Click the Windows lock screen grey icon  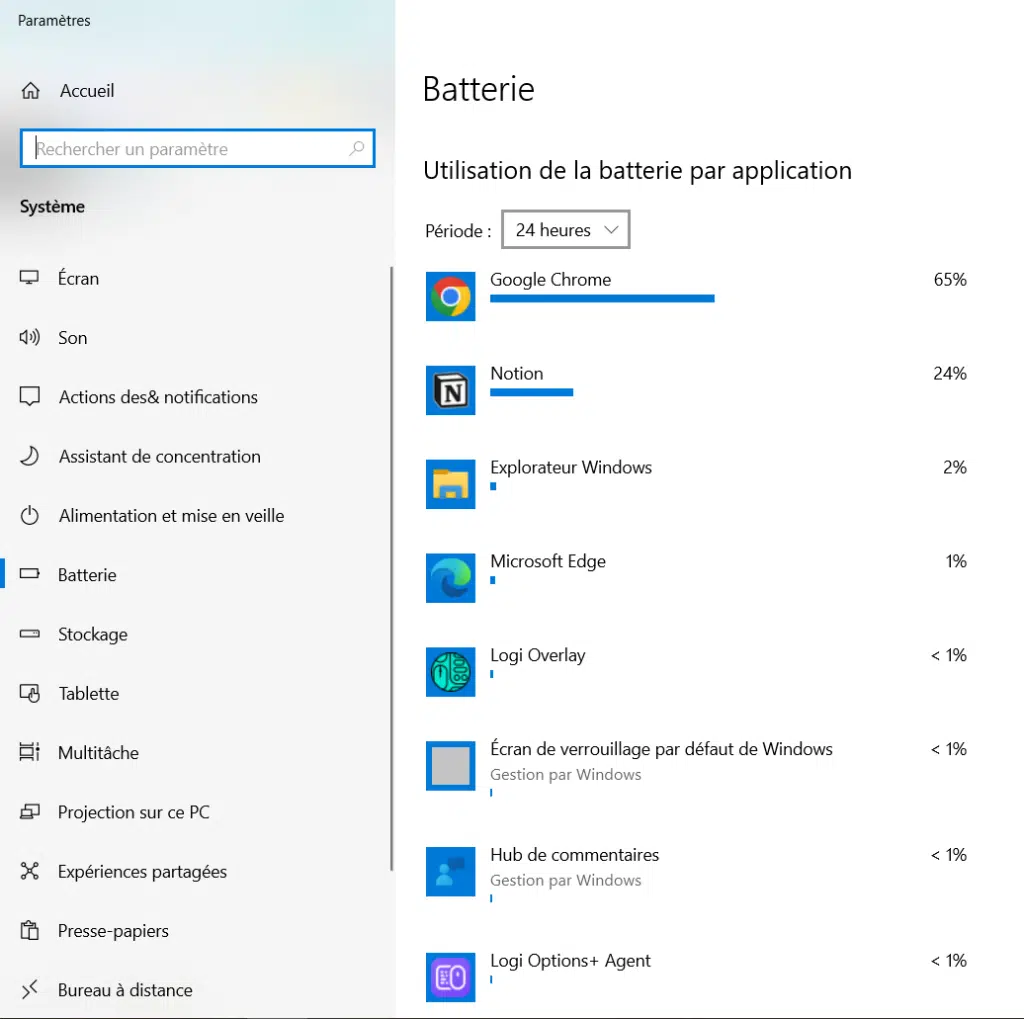451,766
